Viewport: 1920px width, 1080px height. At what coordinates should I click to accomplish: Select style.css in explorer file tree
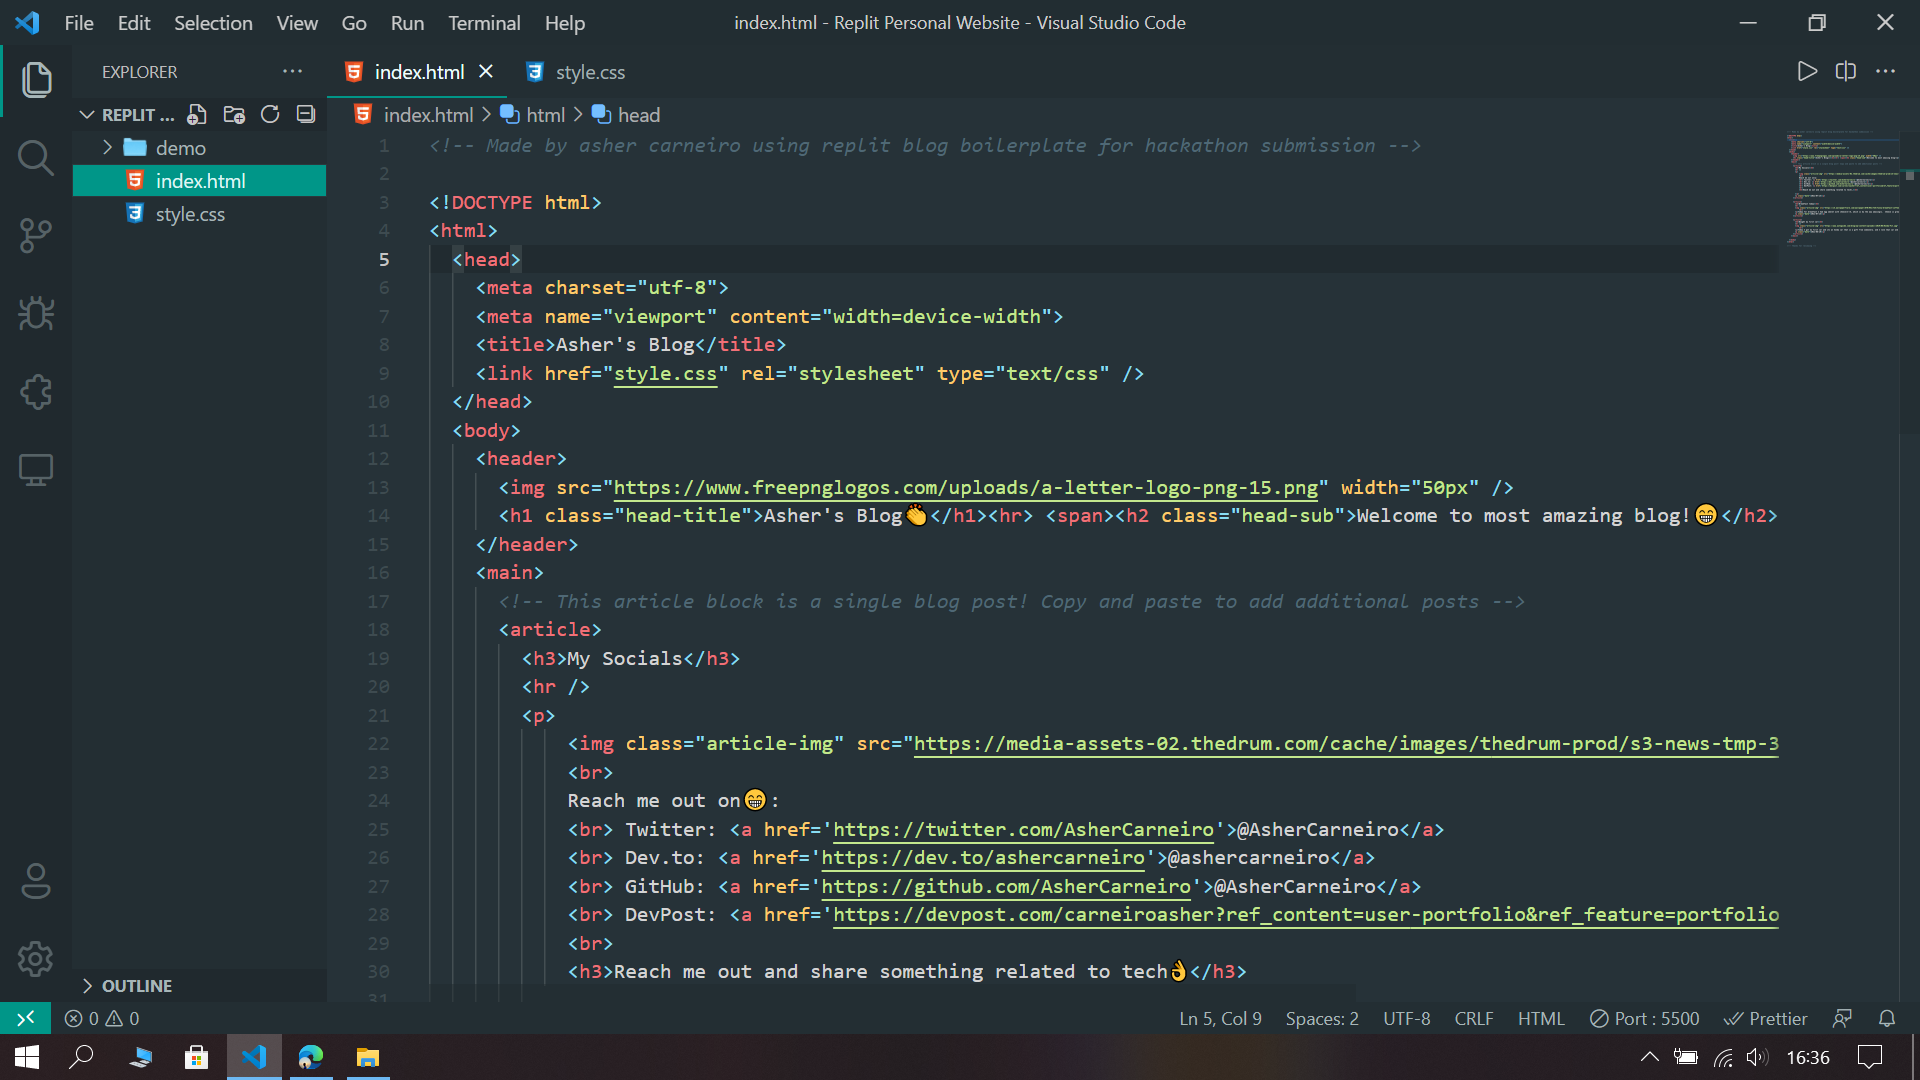click(x=190, y=214)
